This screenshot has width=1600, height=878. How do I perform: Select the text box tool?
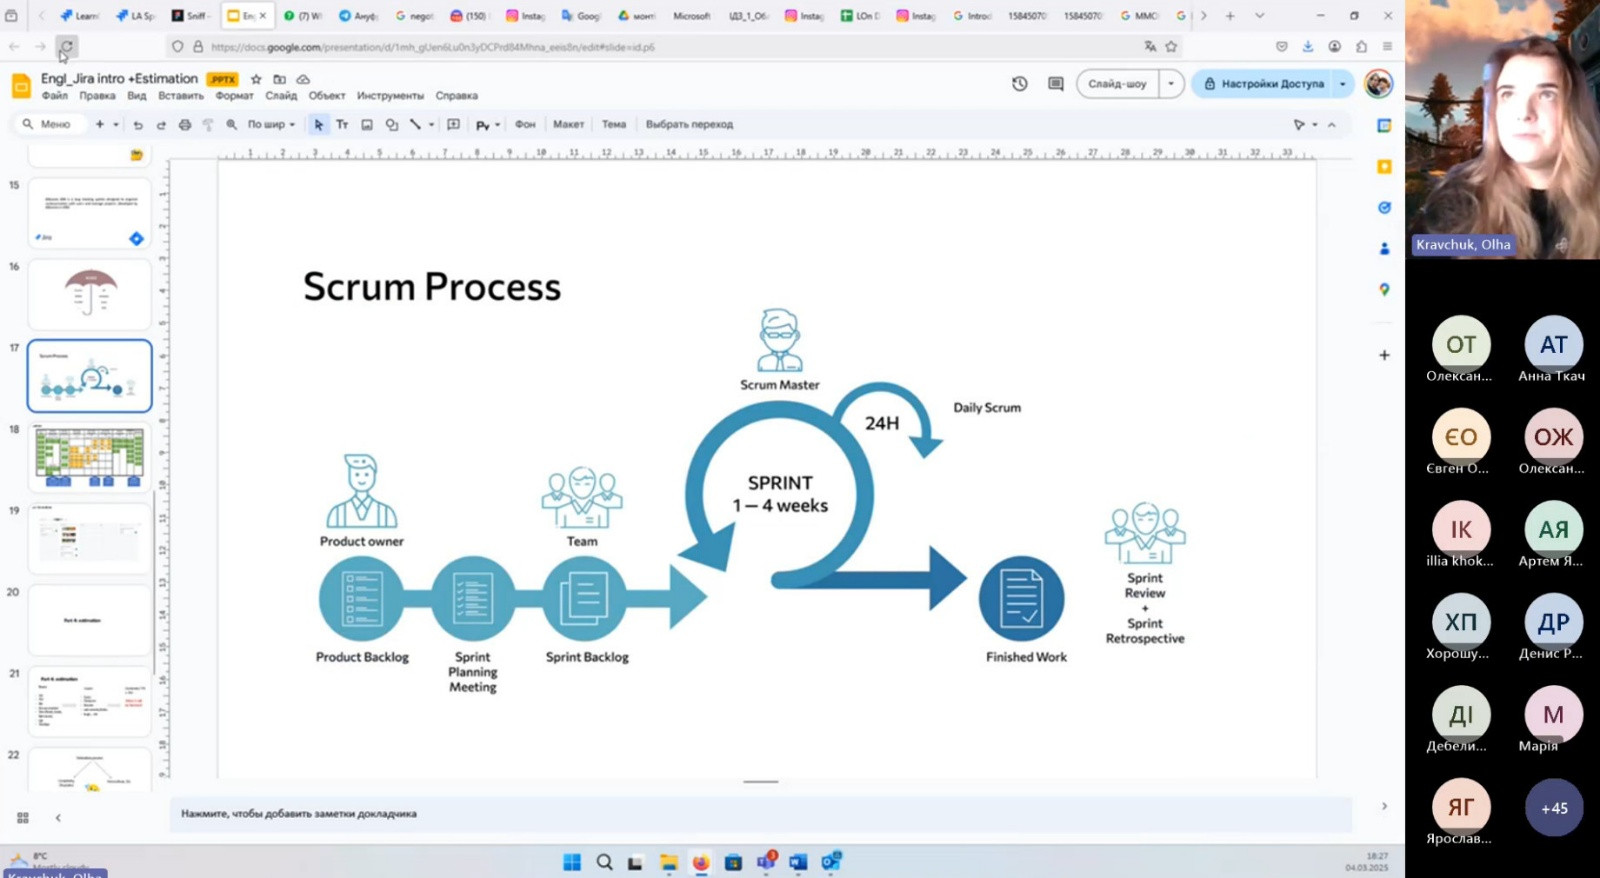[x=342, y=125]
